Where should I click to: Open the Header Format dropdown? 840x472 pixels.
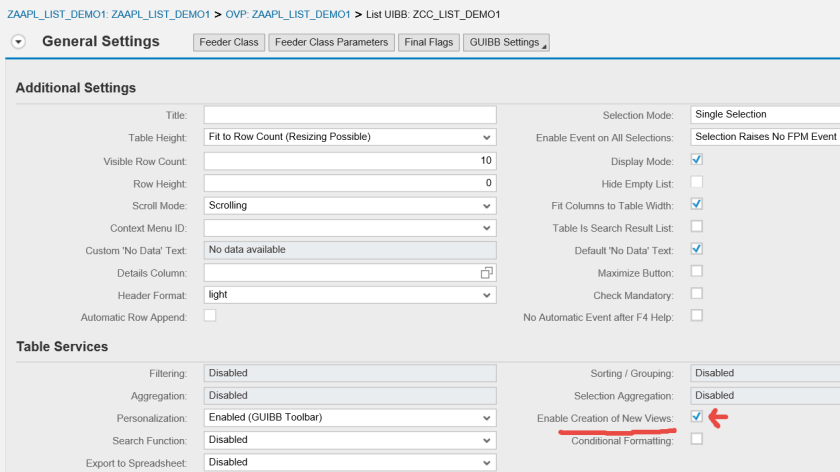pos(487,295)
